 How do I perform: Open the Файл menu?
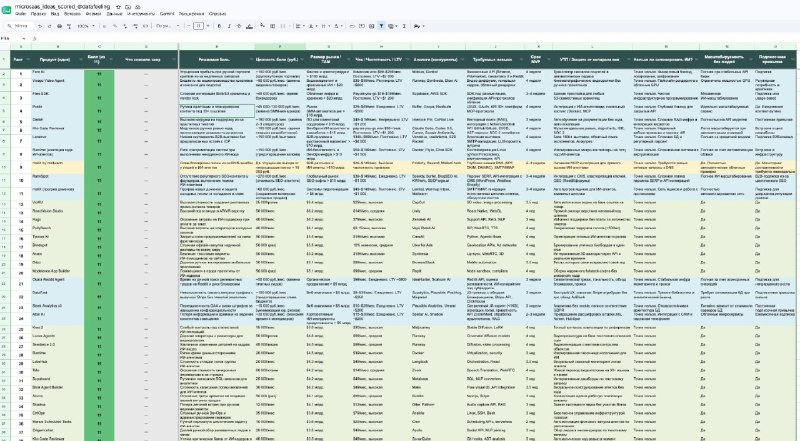(20, 14)
